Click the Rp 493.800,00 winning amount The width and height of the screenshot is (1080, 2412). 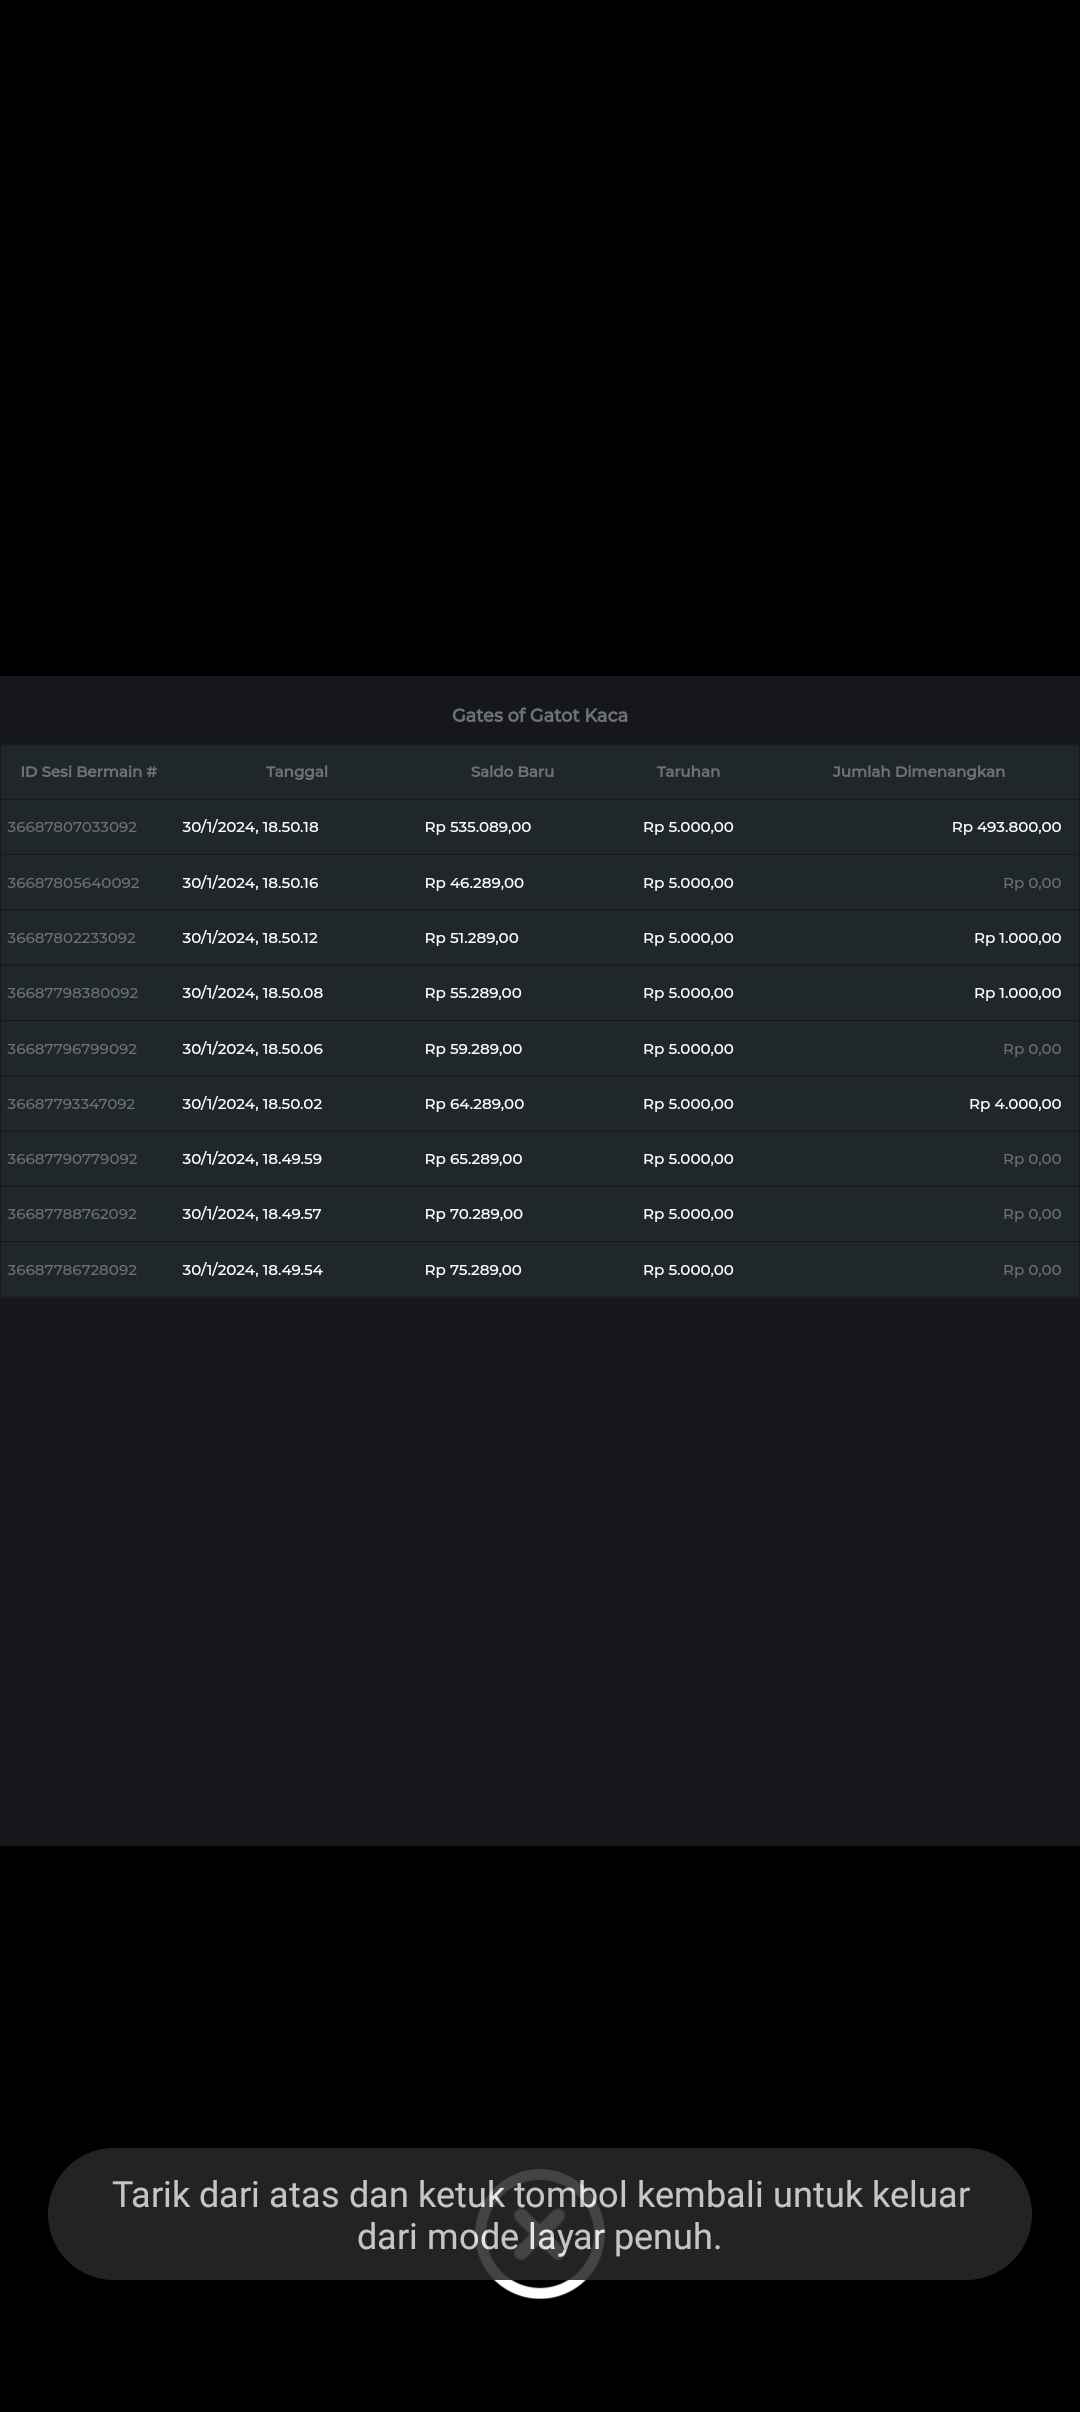click(1006, 827)
